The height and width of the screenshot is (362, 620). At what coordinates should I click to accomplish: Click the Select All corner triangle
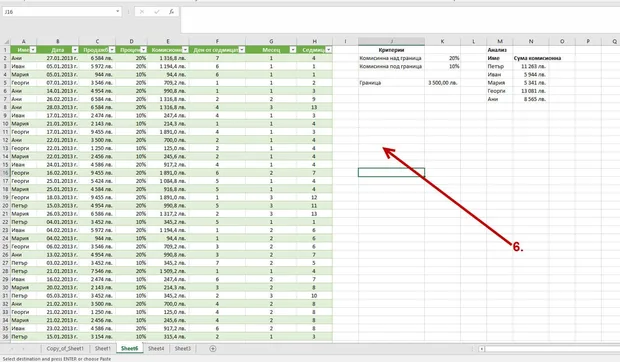click(x=6, y=41)
